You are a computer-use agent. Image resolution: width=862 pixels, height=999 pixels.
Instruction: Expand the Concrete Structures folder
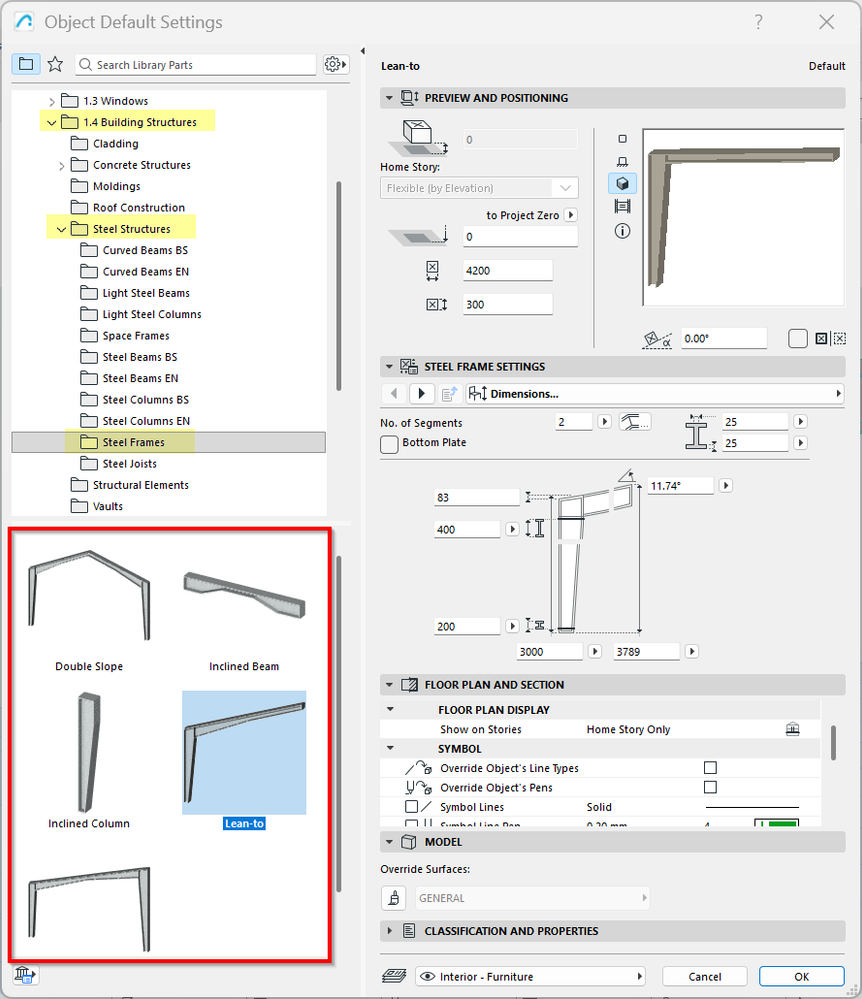tap(61, 166)
